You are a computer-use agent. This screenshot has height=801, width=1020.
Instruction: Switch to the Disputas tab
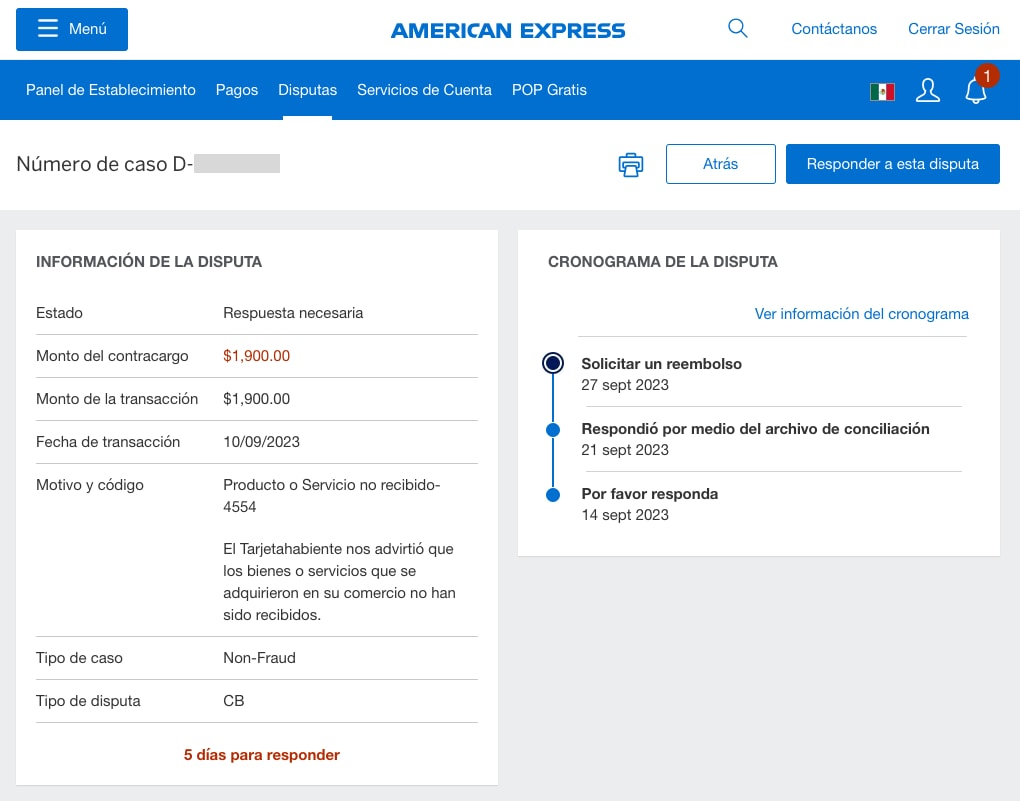click(307, 90)
